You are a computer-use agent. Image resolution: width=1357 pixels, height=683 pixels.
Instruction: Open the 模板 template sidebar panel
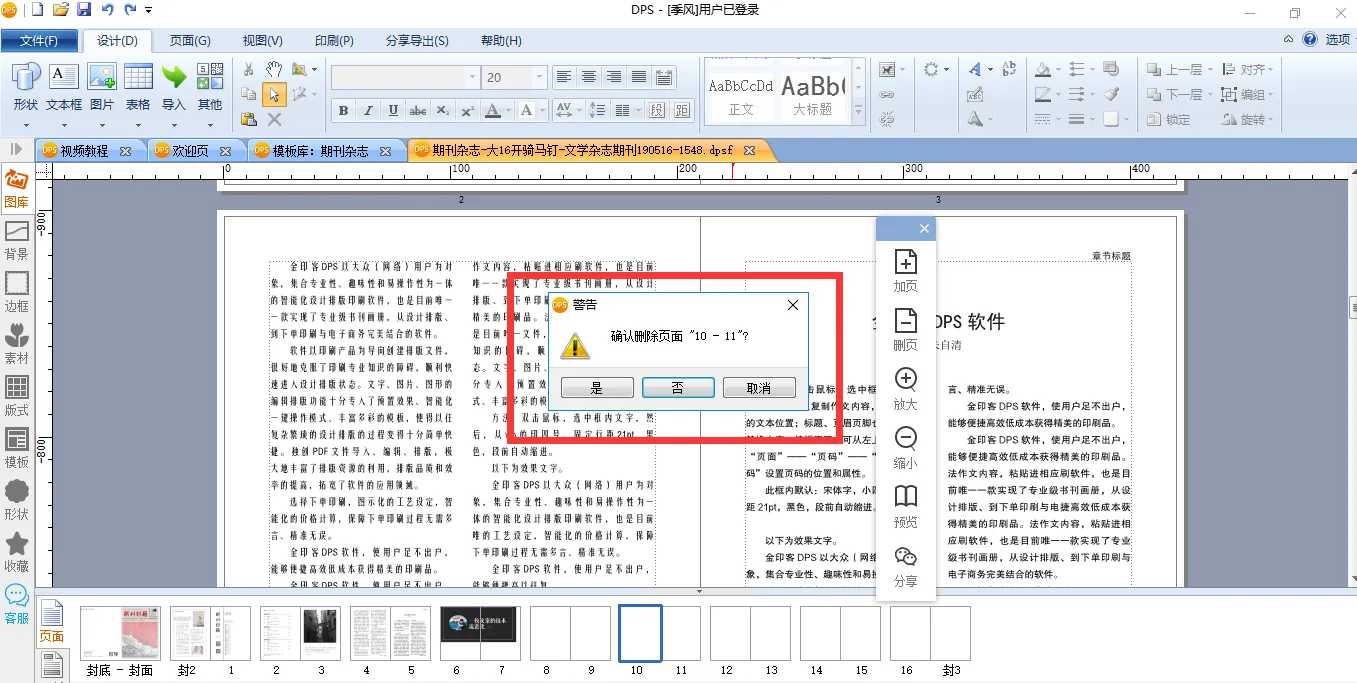coord(16,449)
